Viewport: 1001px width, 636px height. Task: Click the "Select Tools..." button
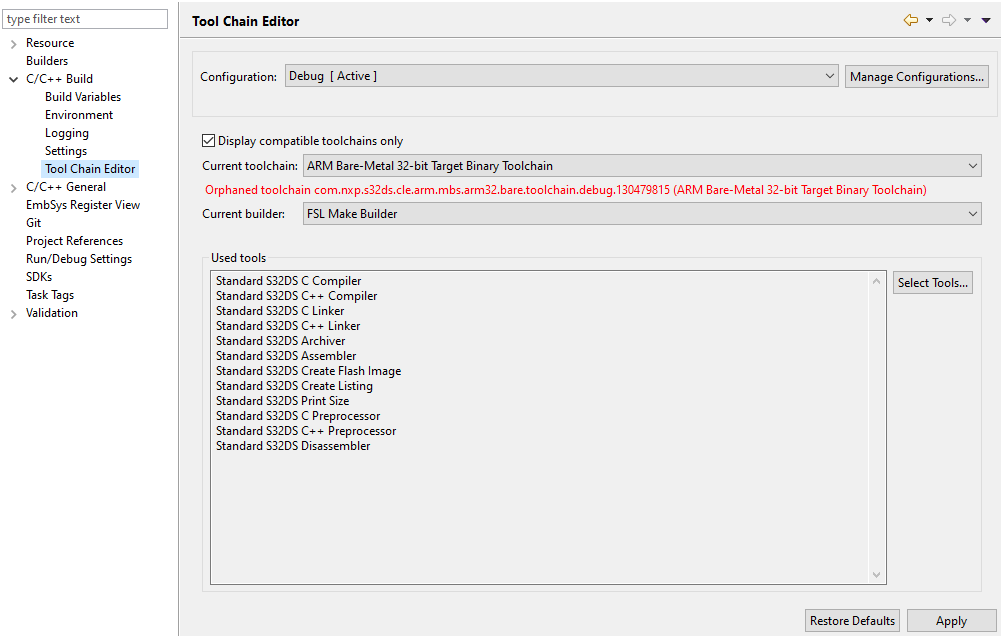coord(932,282)
